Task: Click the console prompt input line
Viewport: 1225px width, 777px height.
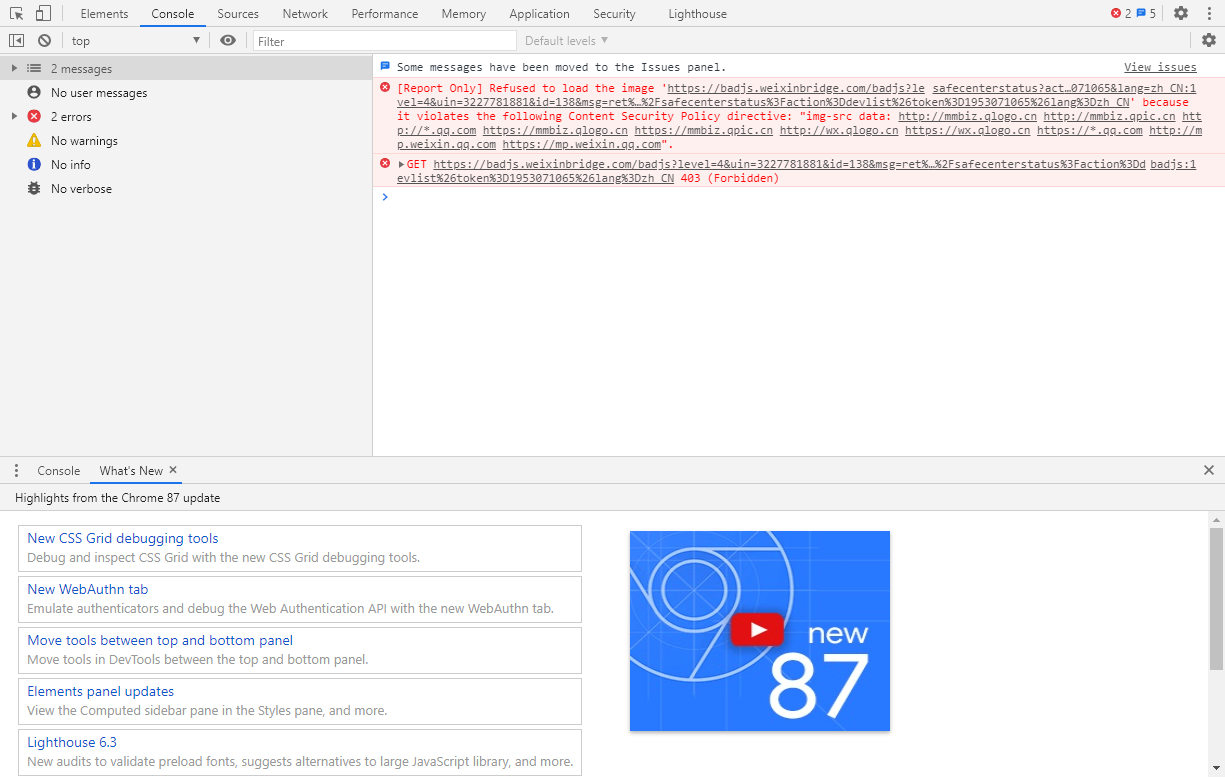Action: (798, 197)
